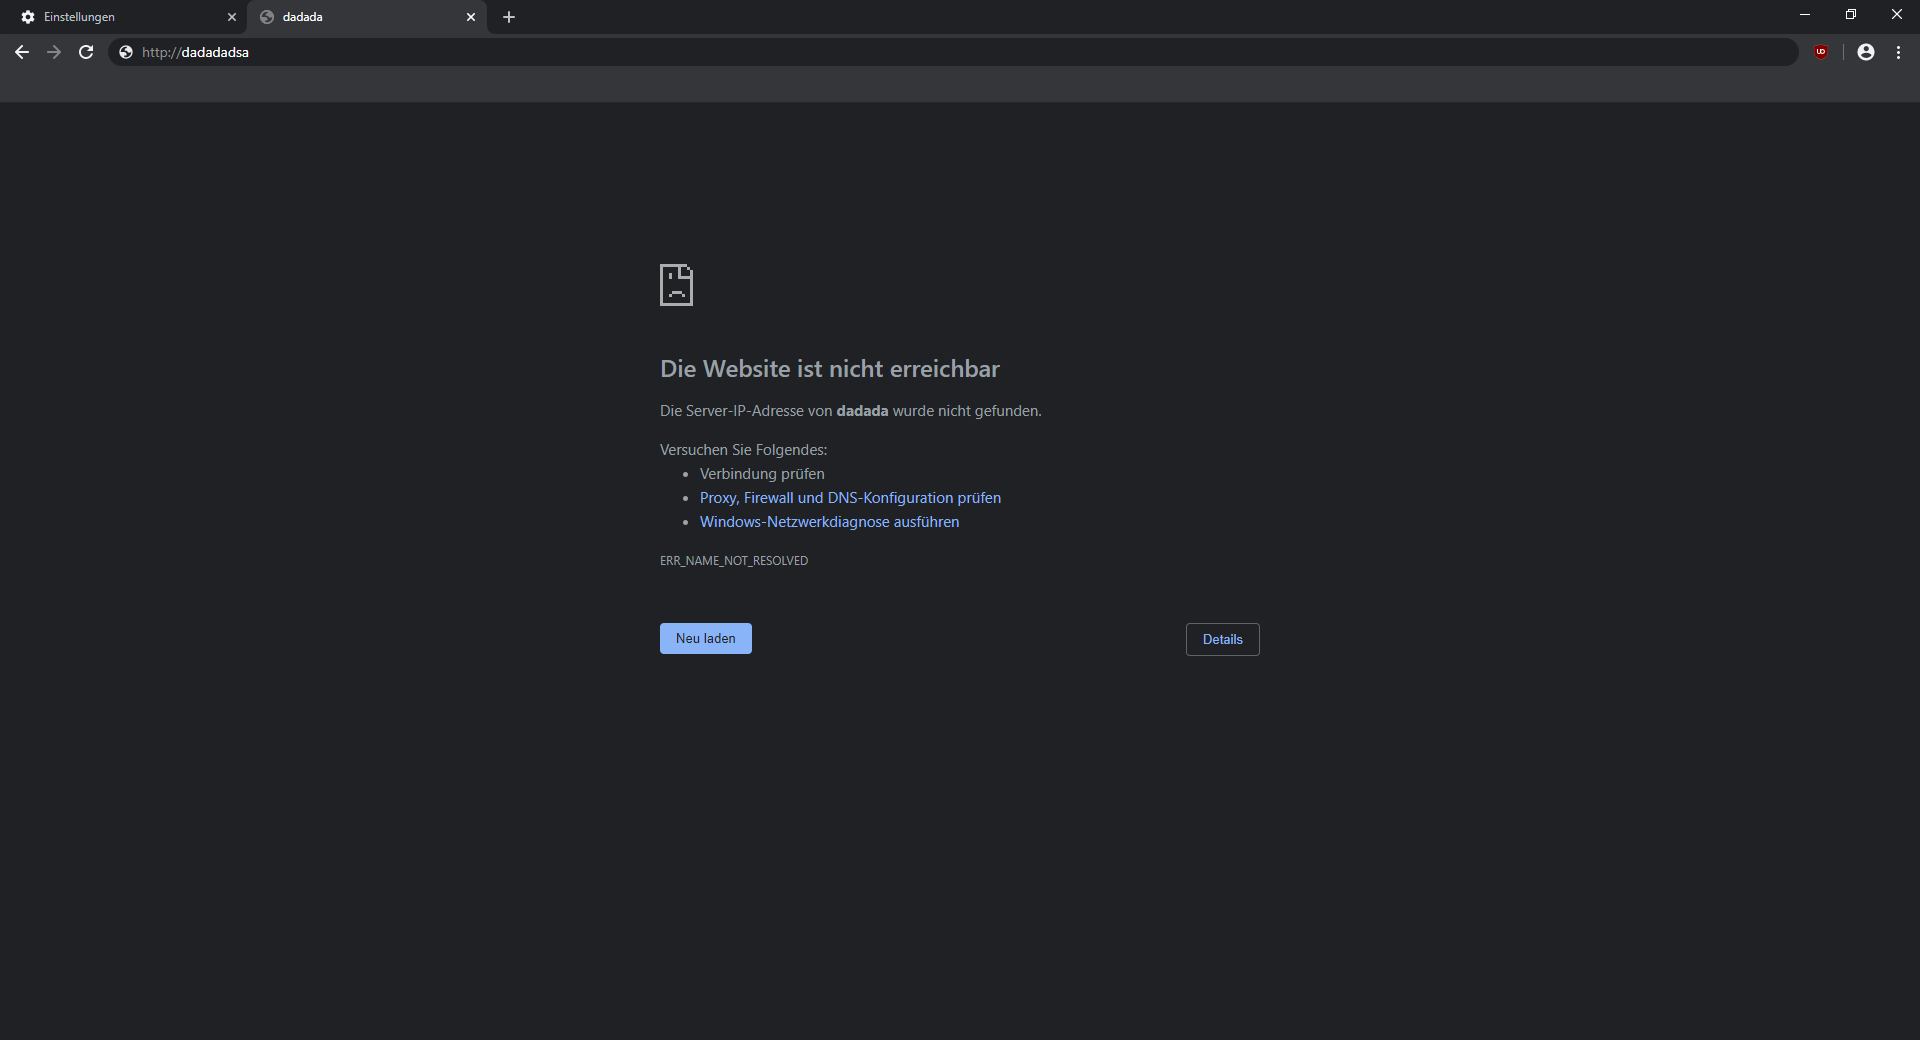Open the user profile icon
Image resolution: width=1920 pixels, height=1040 pixels.
coord(1866,52)
